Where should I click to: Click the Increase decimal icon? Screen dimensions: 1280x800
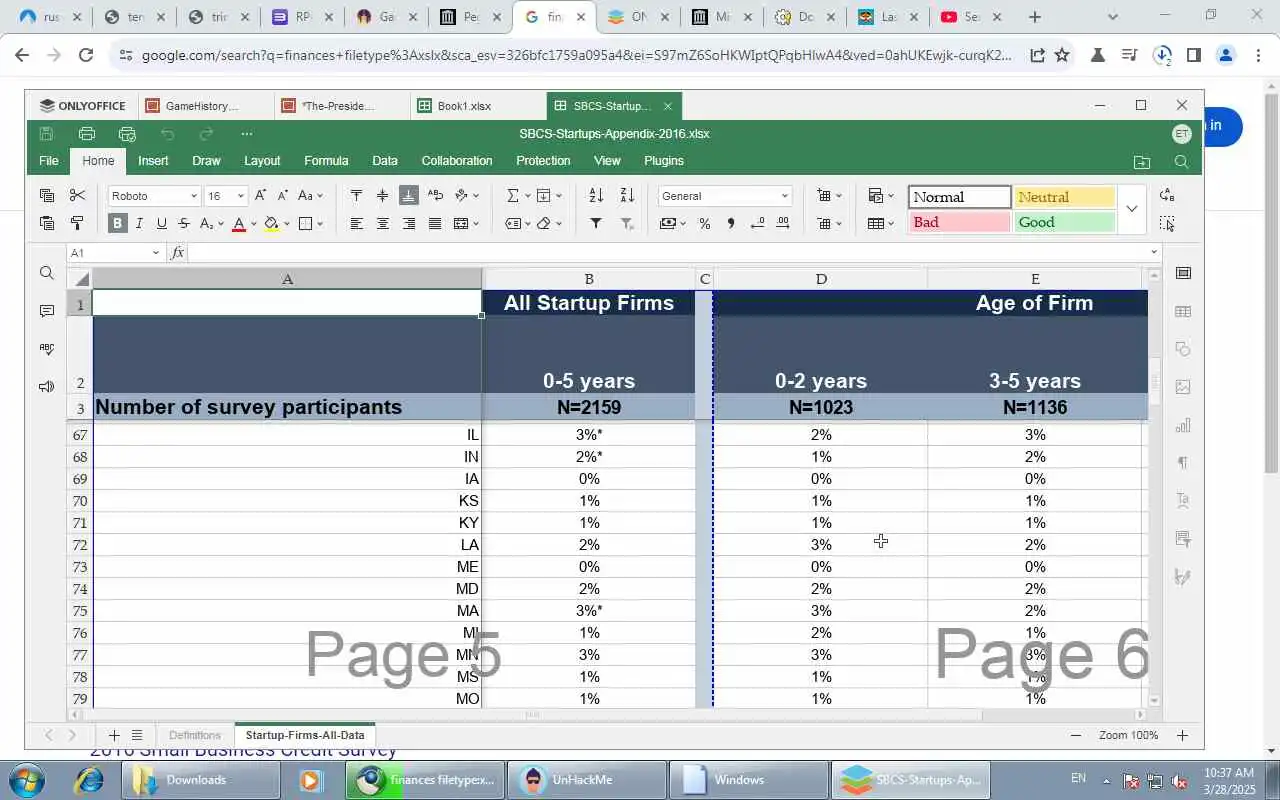pos(783,223)
